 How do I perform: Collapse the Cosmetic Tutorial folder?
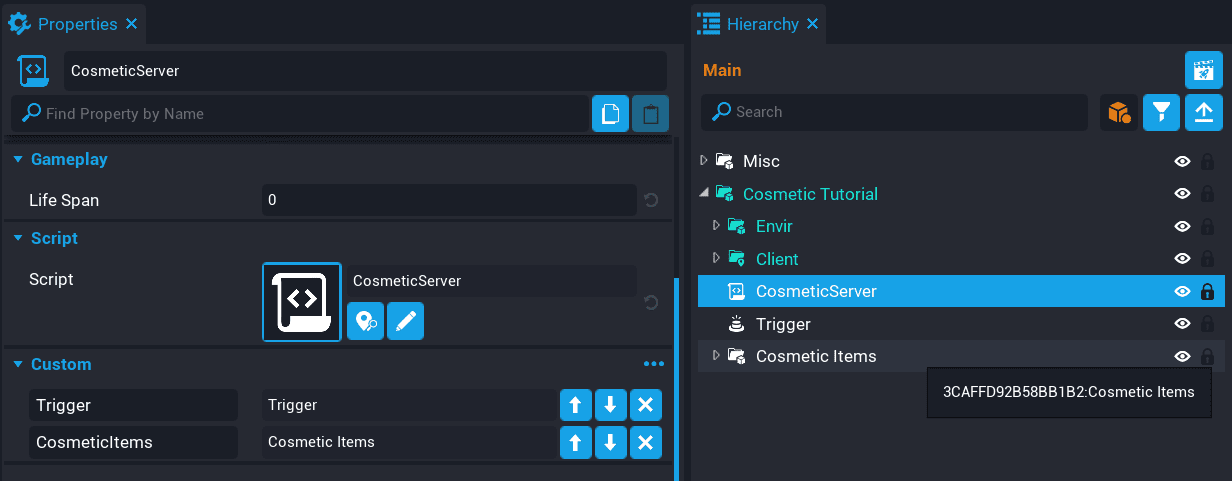tap(704, 193)
